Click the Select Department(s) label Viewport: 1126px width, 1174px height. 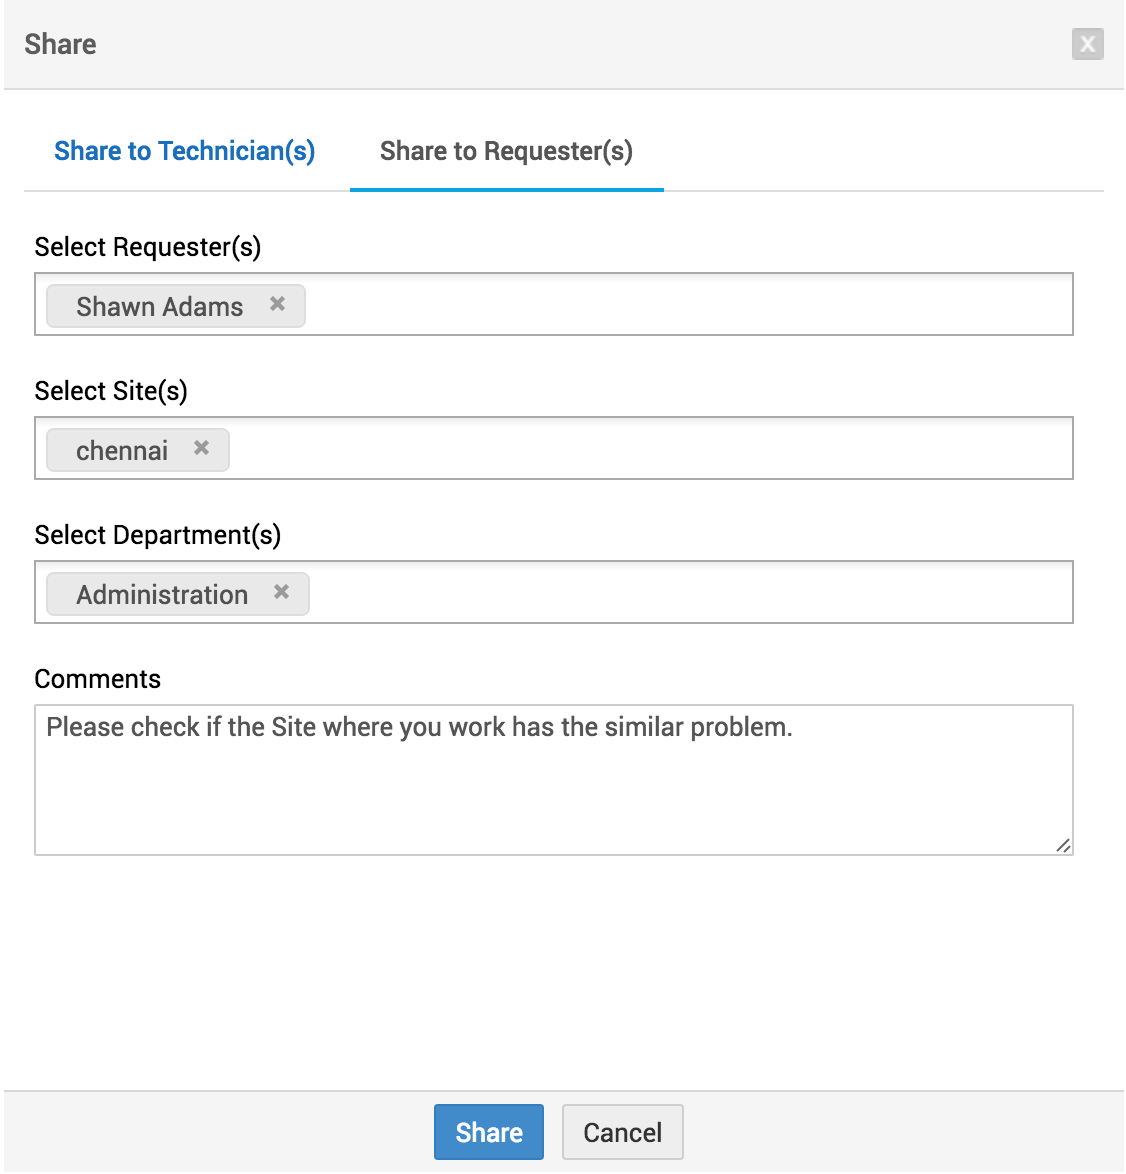click(x=158, y=535)
